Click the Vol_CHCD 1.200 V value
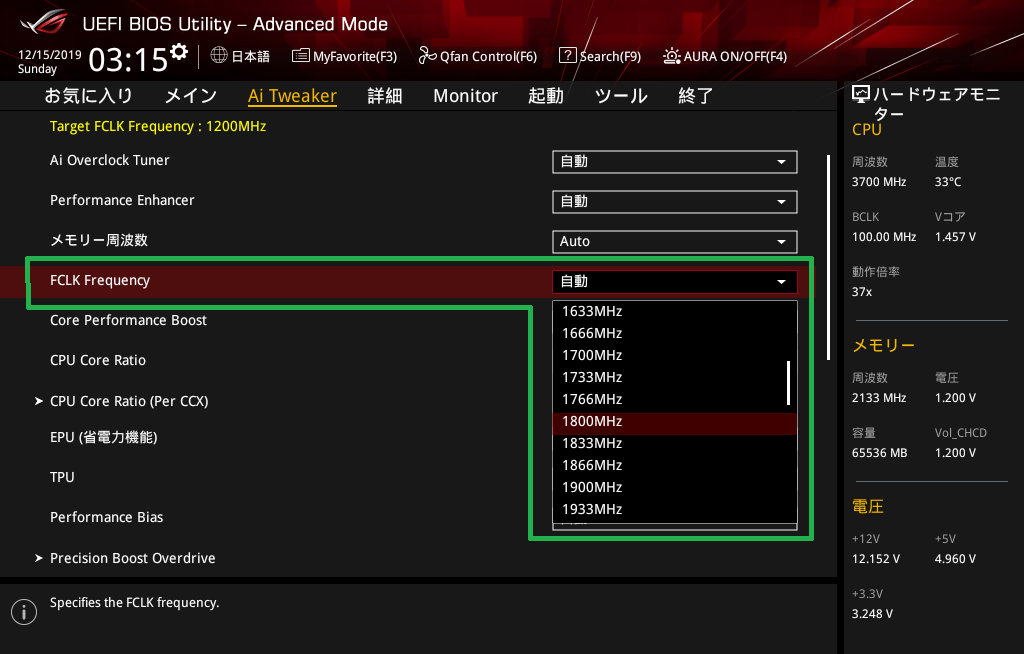 point(955,453)
